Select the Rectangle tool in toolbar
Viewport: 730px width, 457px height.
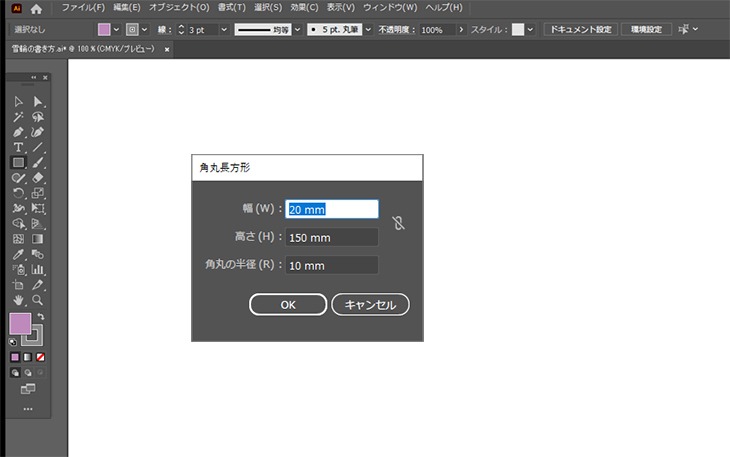click(18, 162)
